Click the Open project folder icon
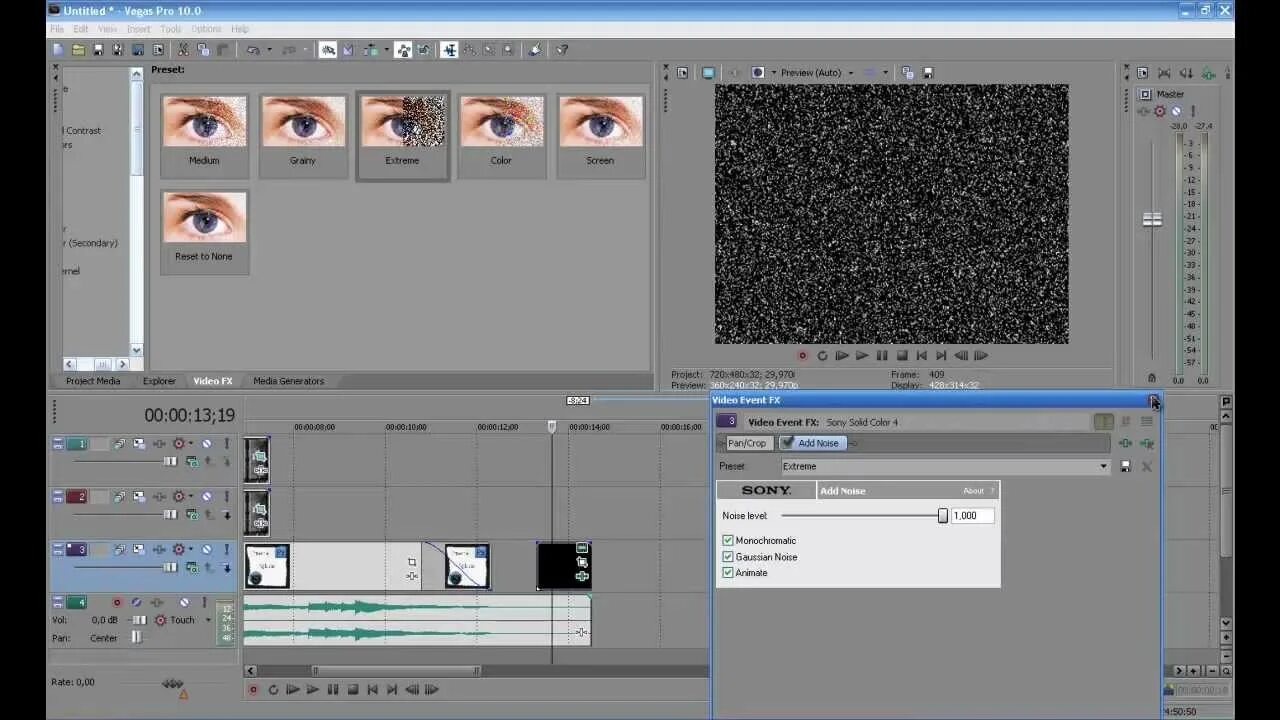Image resolution: width=1280 pixels, height=720 pixels. pos(79,49)
